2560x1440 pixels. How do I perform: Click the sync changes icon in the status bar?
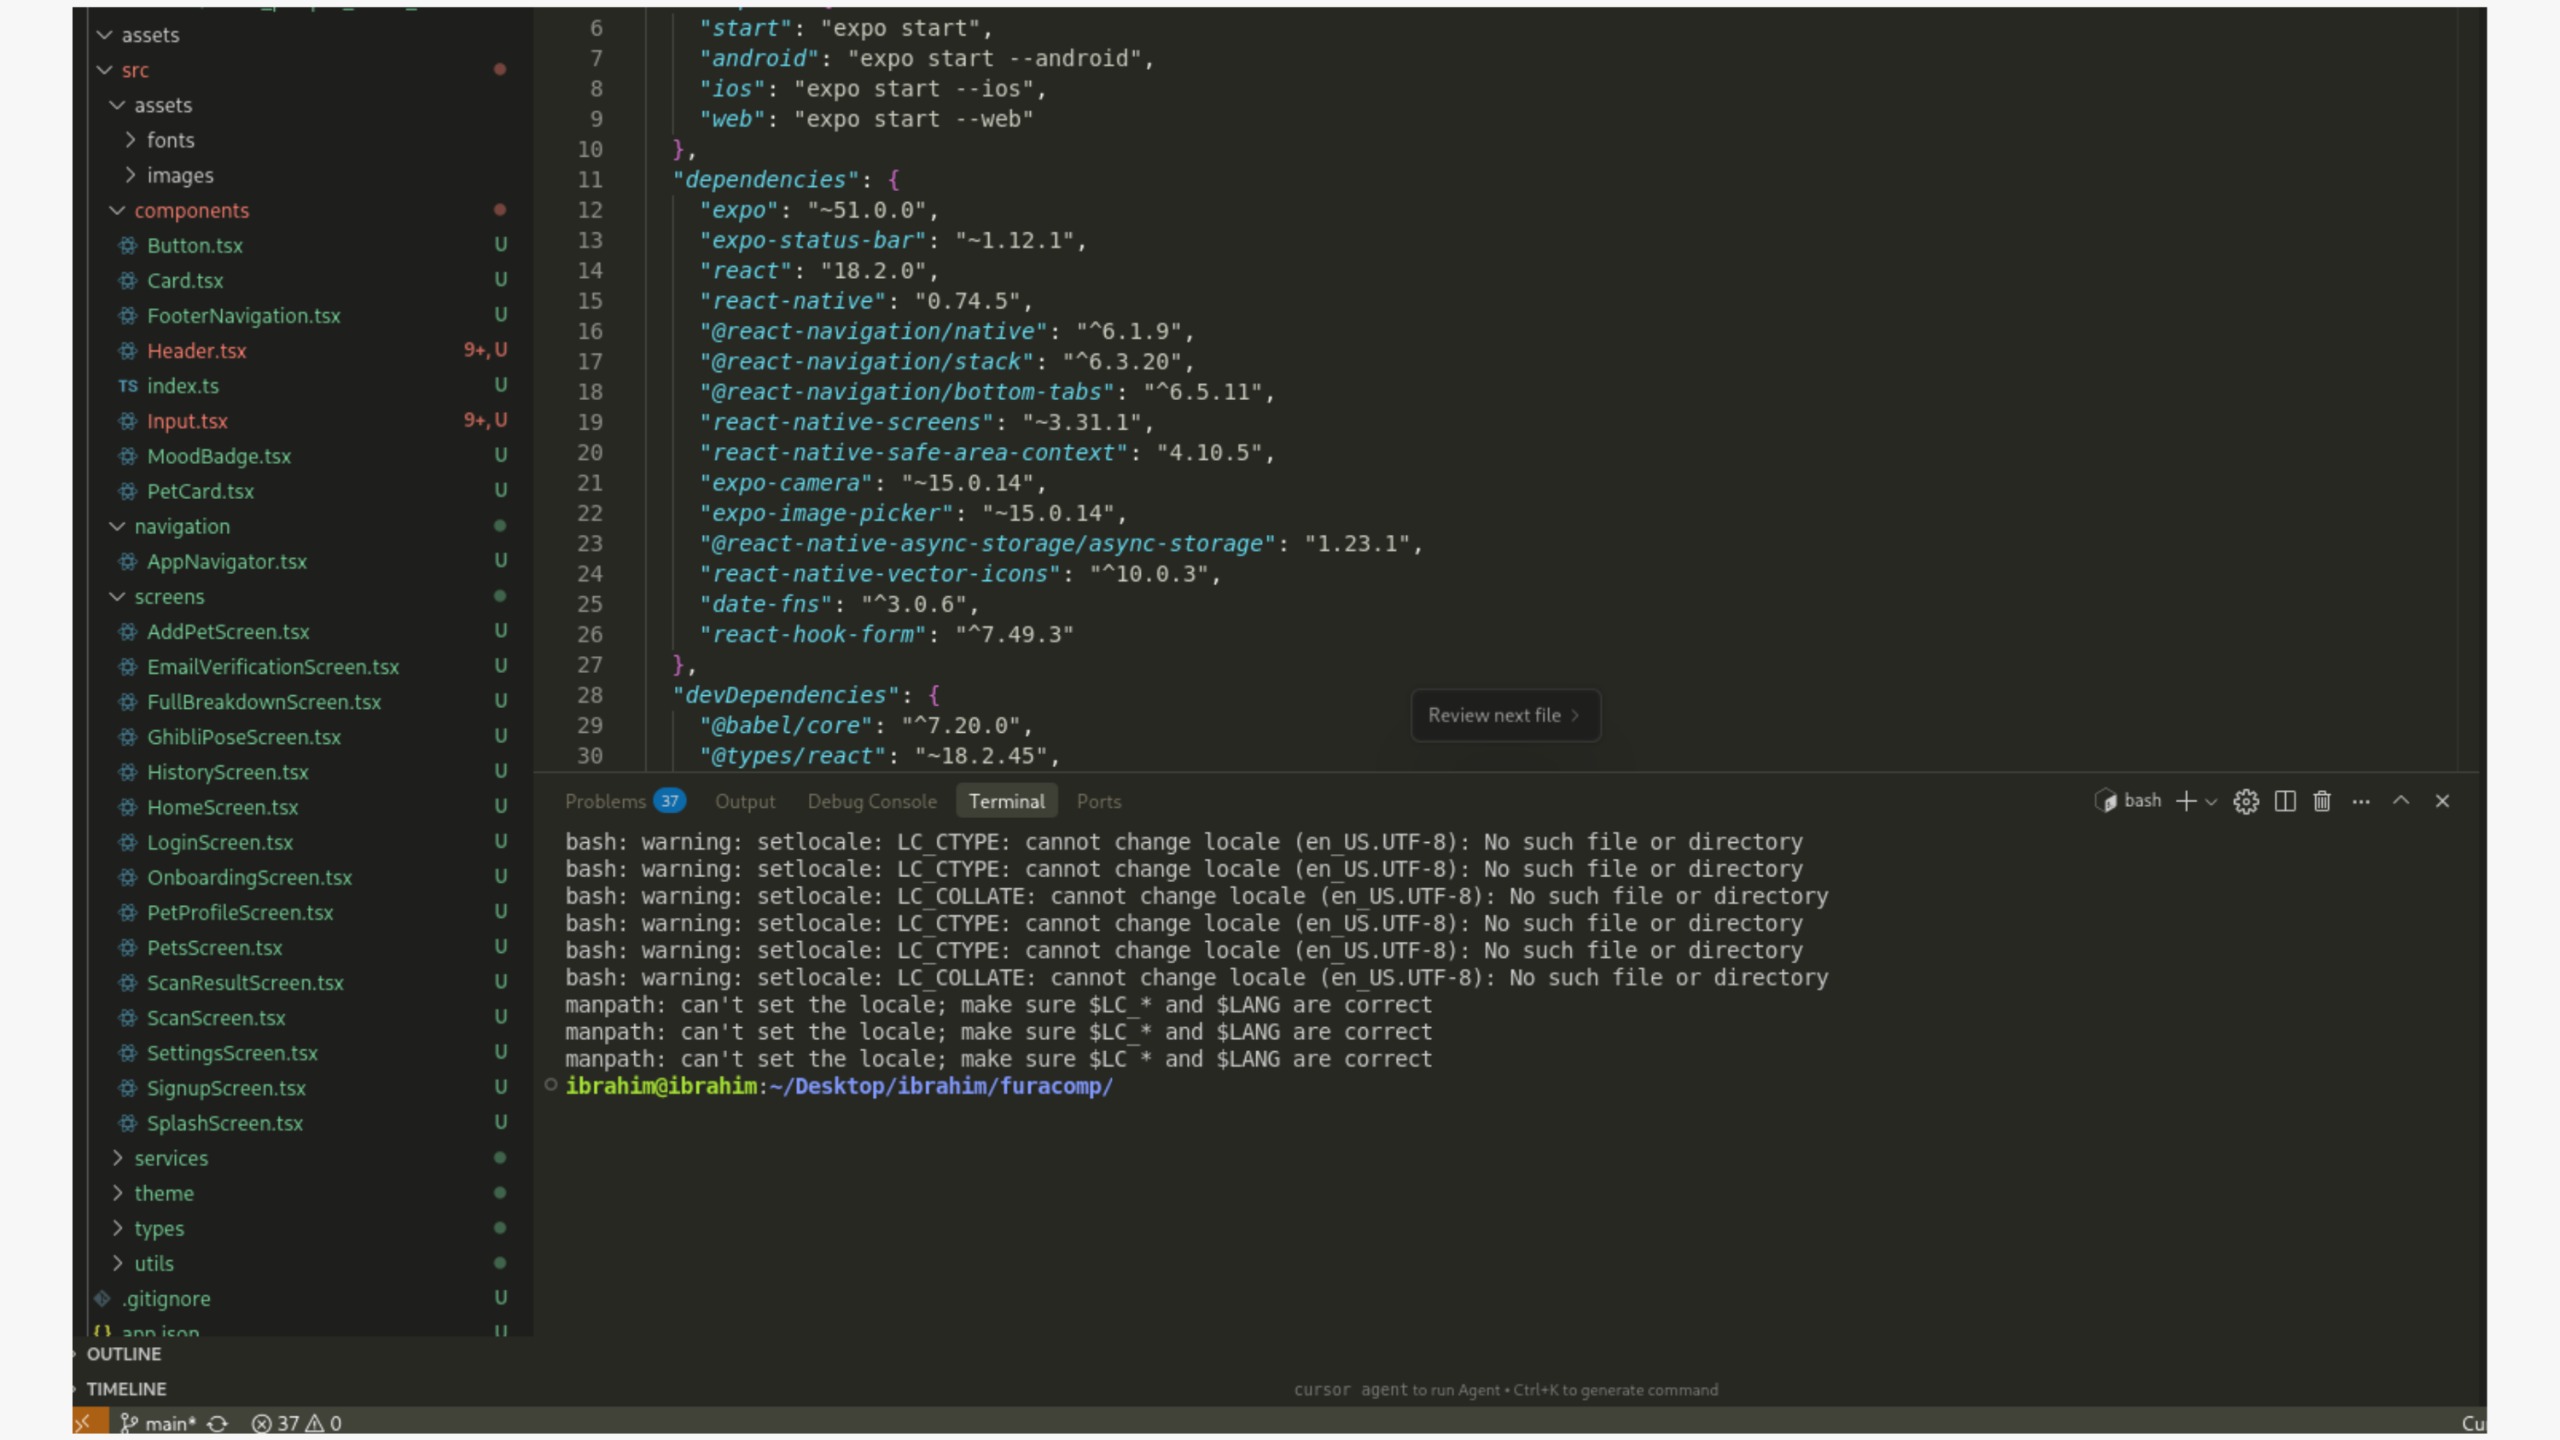pyautogui.click(x=217, y=1423)
